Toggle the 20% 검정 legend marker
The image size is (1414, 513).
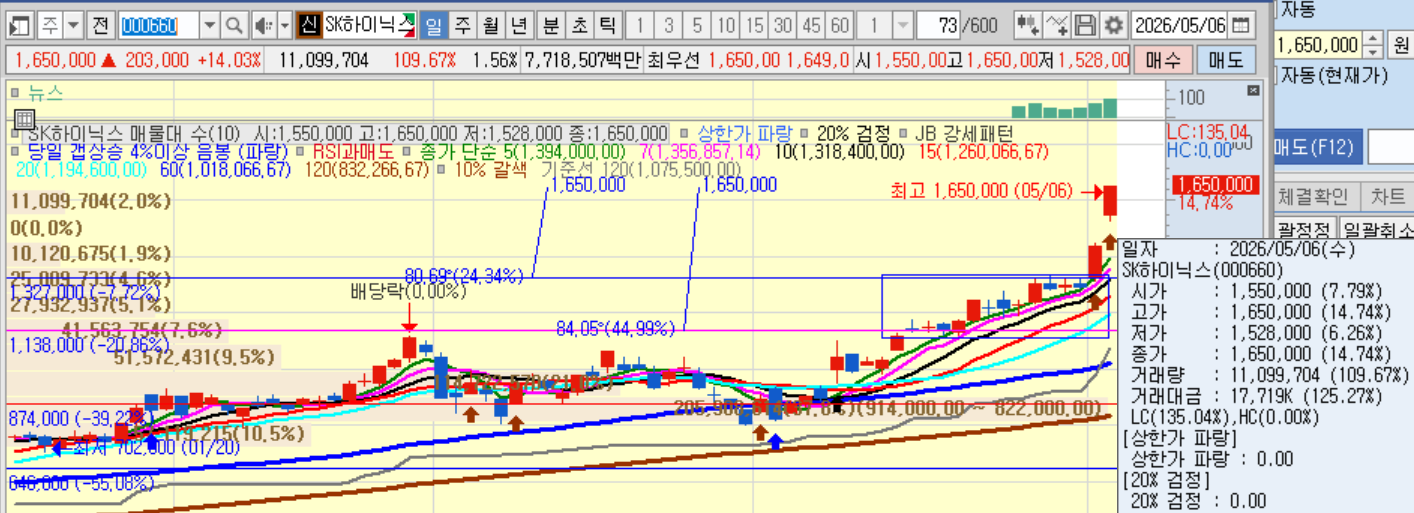804,133
